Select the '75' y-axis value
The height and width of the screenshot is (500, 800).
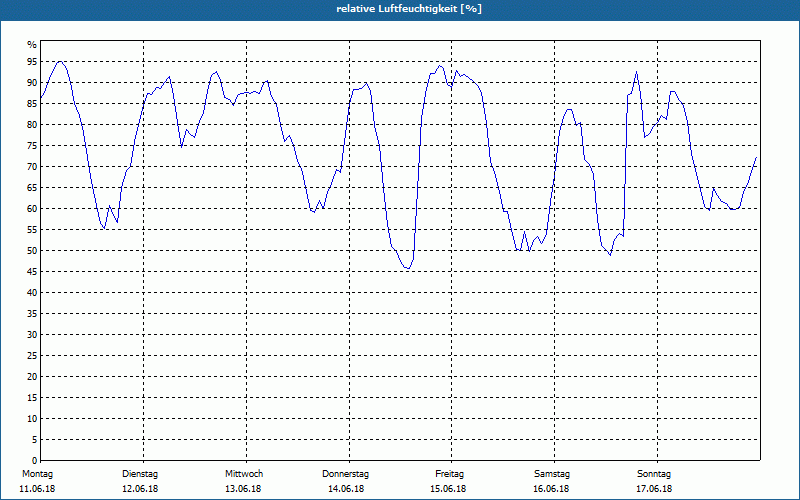tap(32, 145)
